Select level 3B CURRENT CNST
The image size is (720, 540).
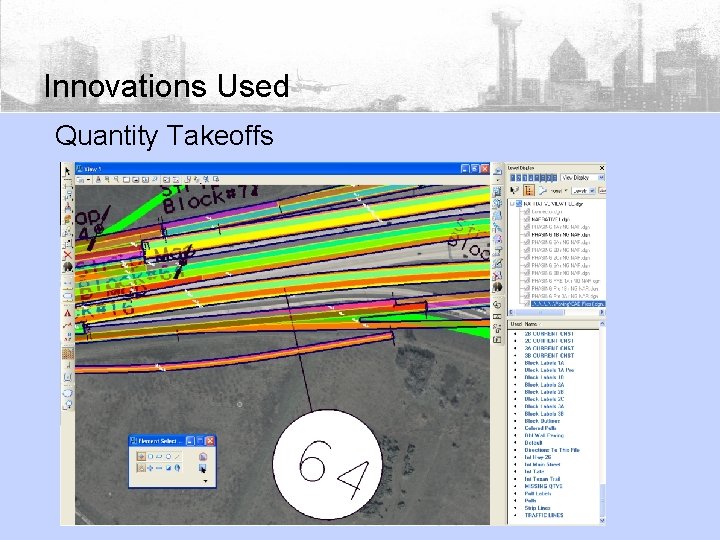pos(549,355)
